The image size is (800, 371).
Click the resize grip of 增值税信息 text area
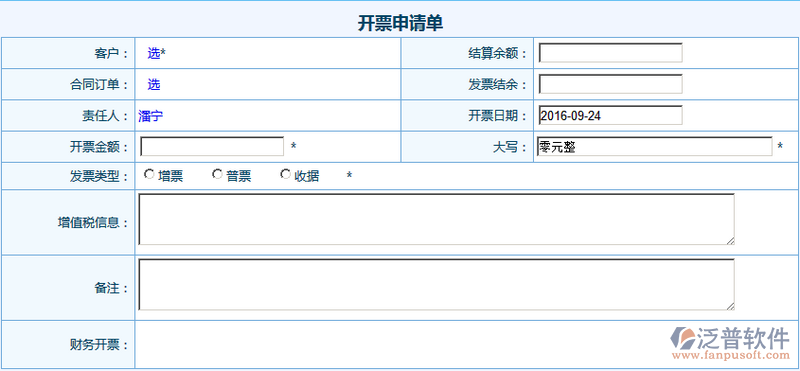731,241
